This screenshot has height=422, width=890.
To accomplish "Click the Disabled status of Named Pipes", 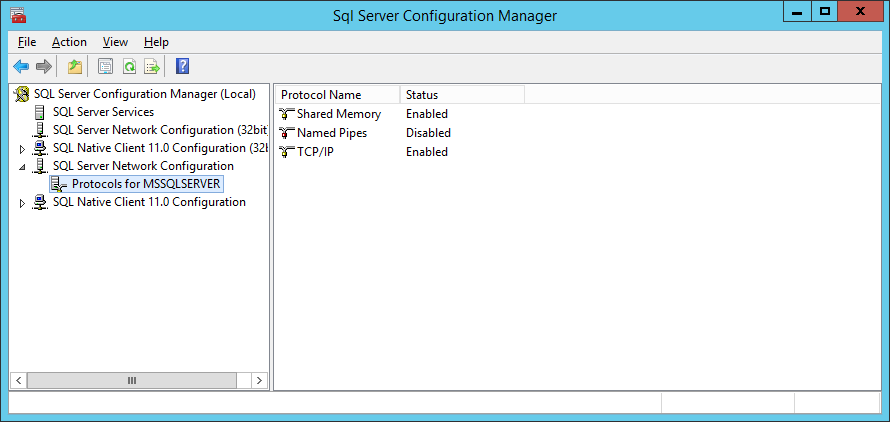I will coord(429,133).
